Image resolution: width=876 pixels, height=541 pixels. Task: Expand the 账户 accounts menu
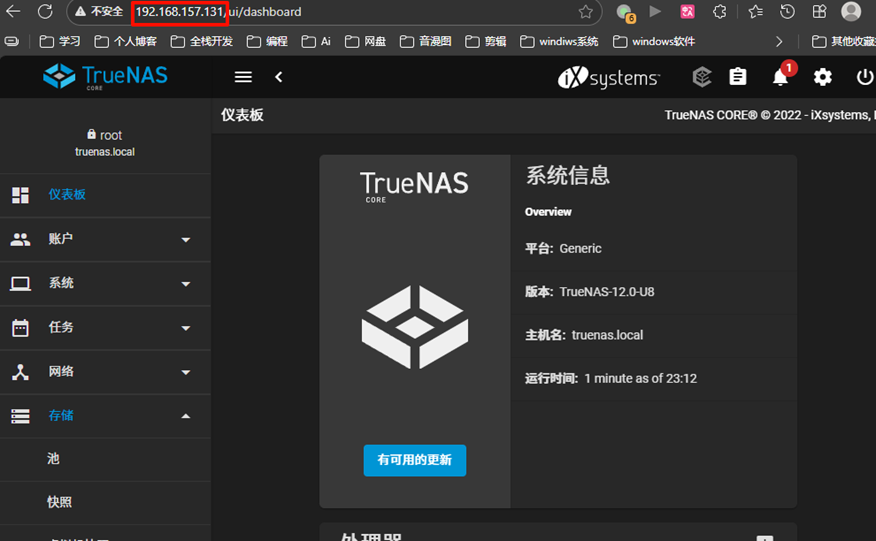pos(106,239)
